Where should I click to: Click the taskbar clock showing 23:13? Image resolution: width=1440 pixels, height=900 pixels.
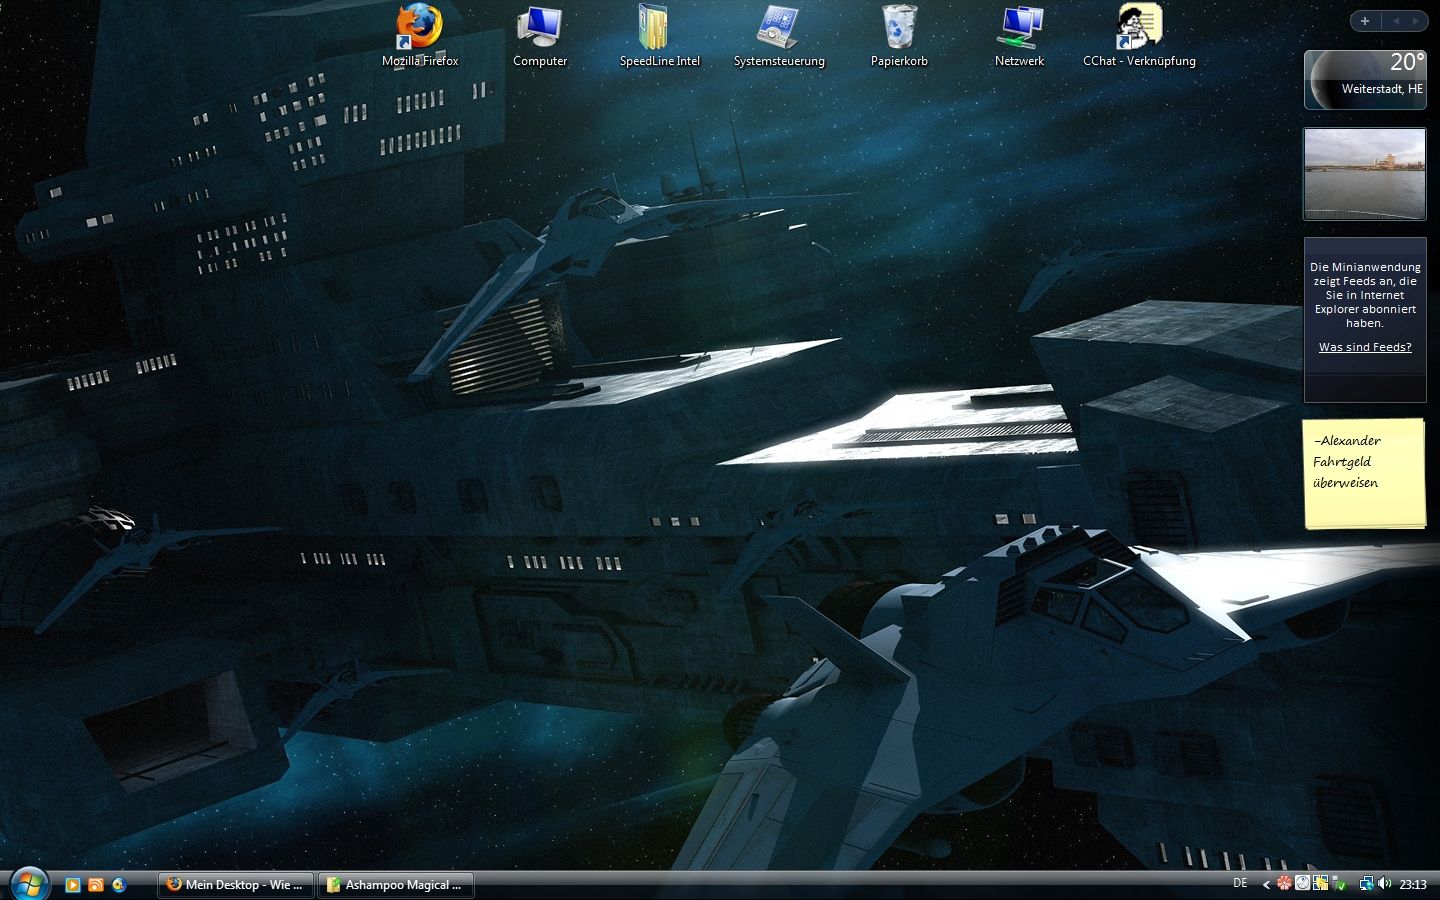pyautogui.click(x=1413, y=884)
